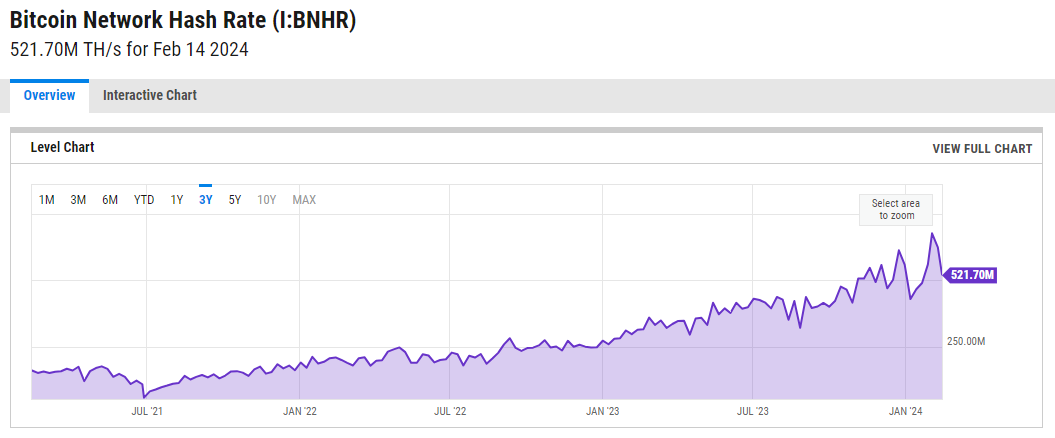Choose the YTD range option
The height and width of the screenshot is (438, 1055).
coord(144,200)
